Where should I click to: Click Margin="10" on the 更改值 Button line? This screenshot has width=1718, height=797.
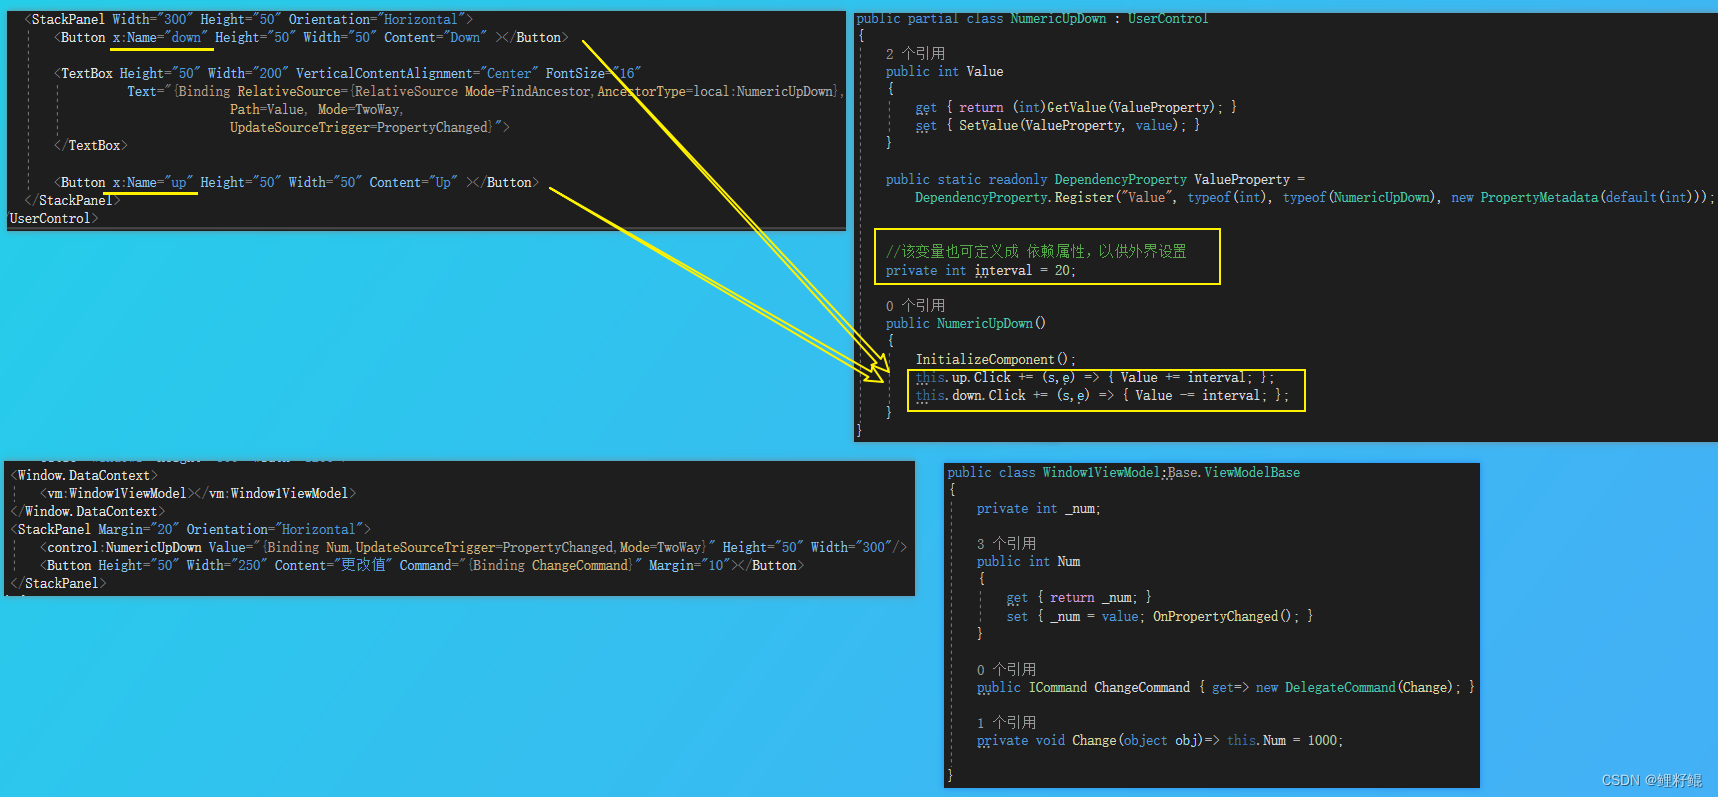(x=689, y=565)
